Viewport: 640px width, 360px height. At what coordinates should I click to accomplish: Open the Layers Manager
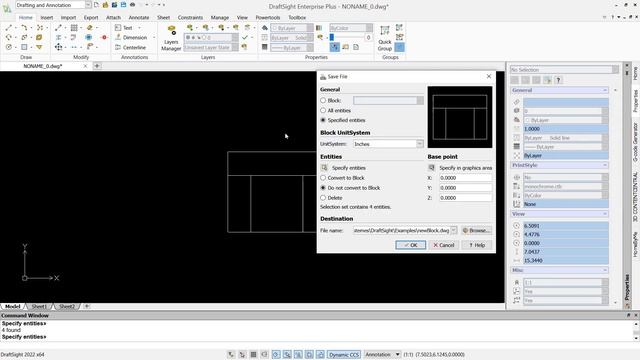pyautogui.click(x=171, y=38)
